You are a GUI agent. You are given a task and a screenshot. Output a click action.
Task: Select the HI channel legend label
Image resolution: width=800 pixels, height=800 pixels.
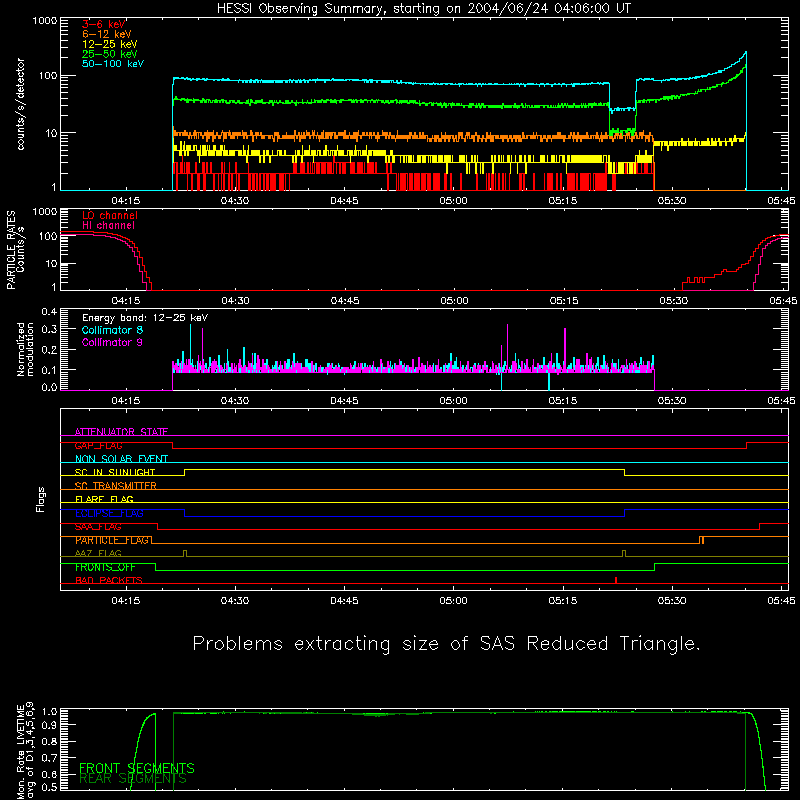[108, 226]
